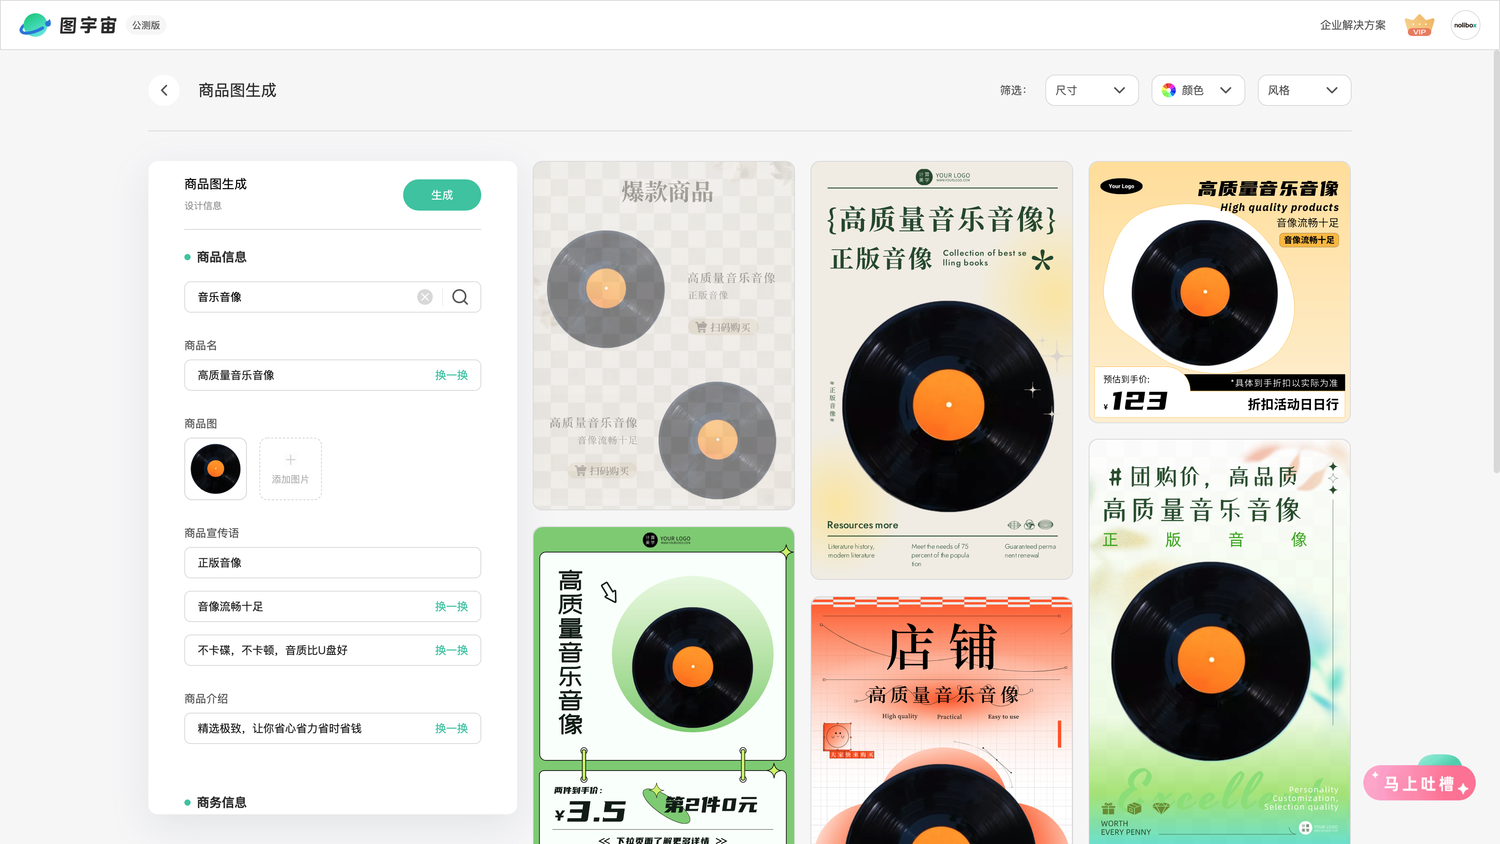Go back with the left arrow button
The height and width of the screenshot is (844, 1500).
(x=164, y=90)
